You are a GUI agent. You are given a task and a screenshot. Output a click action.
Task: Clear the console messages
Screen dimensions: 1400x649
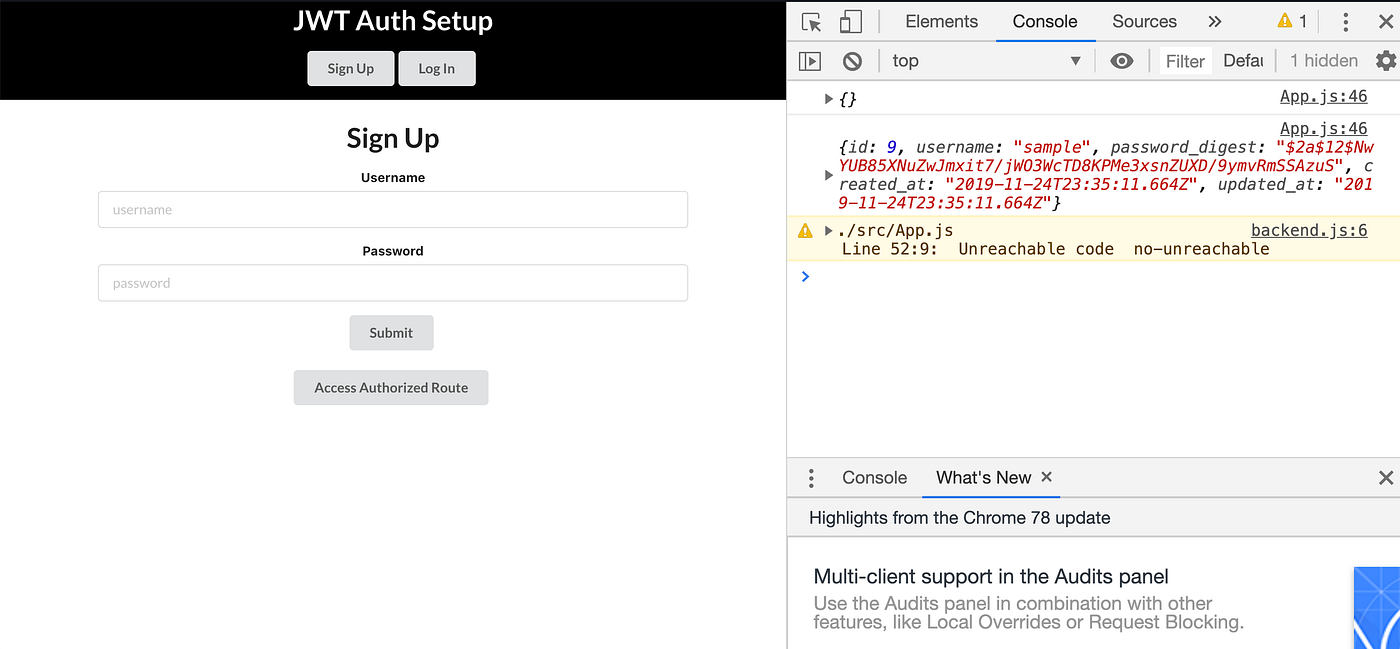click(852, 61)
